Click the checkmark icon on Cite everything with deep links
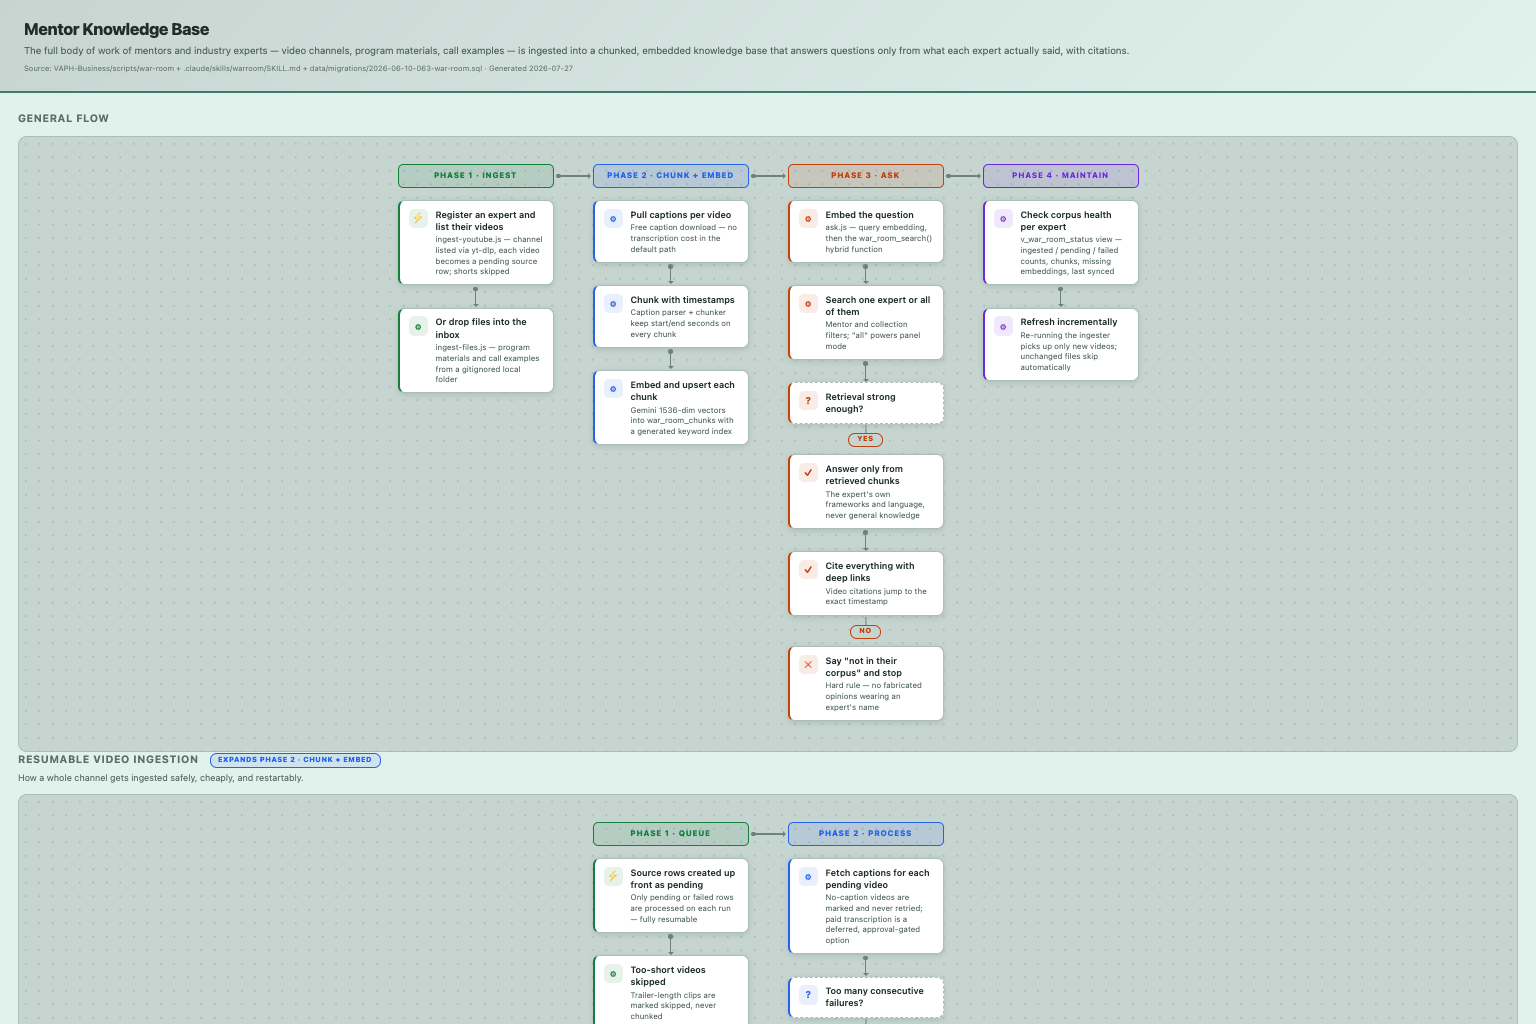Screen dimensions: 1536x1024 coord(808,569)
